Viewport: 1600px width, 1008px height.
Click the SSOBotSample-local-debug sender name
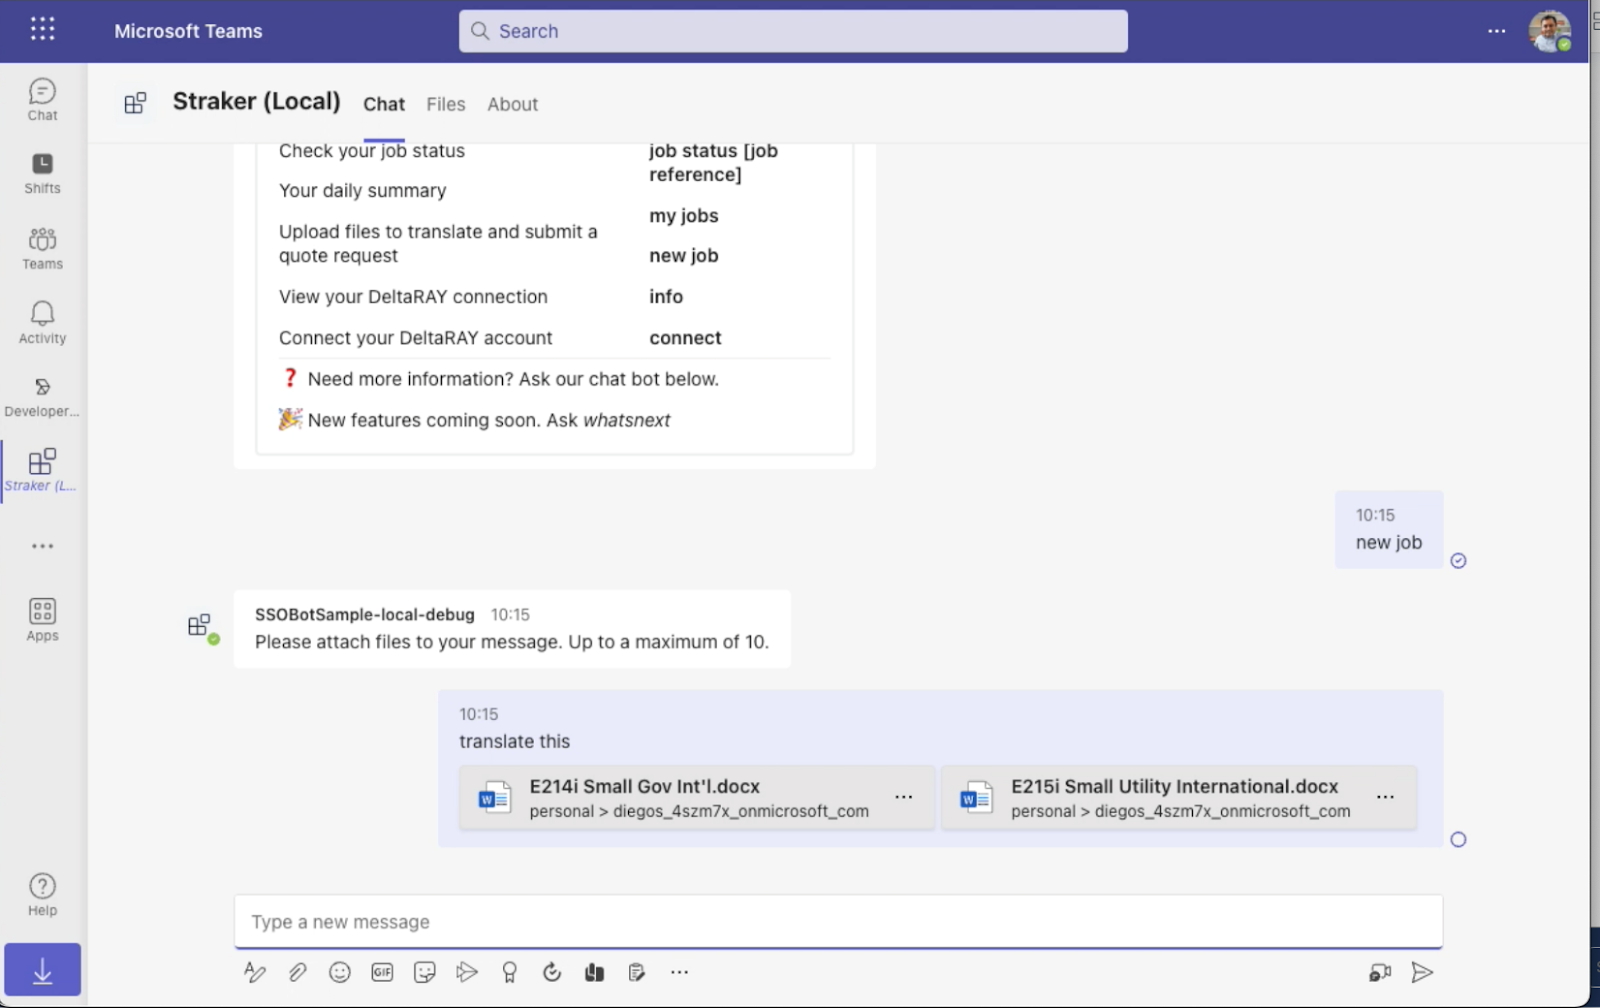coord(364,615)
